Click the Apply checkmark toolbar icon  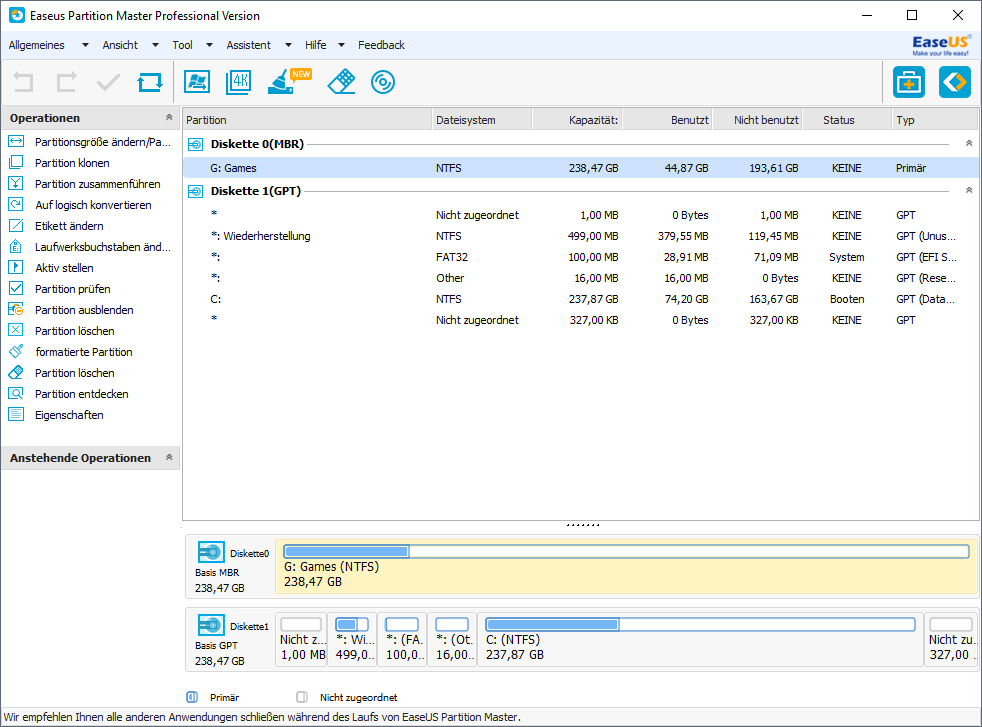[x=108, y=82]
